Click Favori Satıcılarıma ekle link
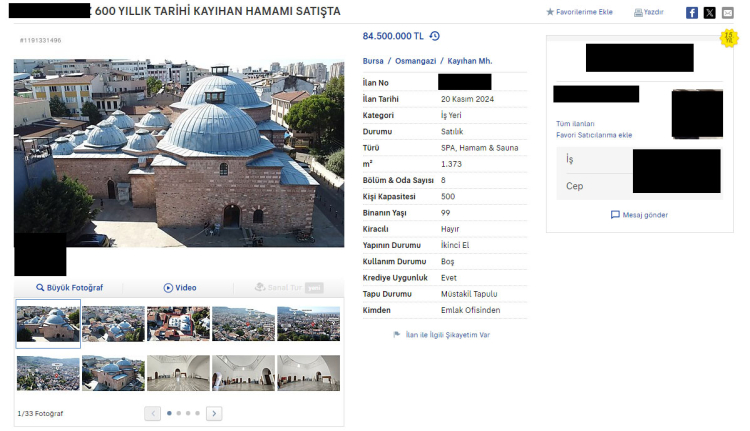The image size is (750, 431). tap(594, 134)
